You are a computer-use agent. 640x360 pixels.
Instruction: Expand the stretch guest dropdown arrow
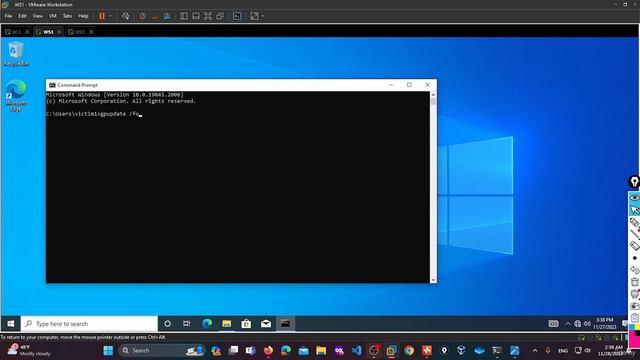[x=262, y=16]
